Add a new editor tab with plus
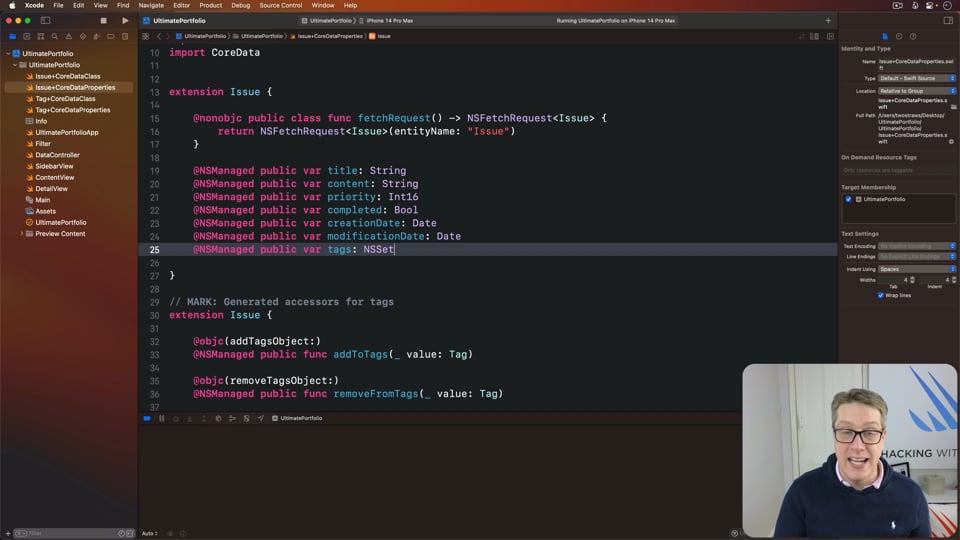This screenshot has height=540, width=960. (x=828, y=20)
